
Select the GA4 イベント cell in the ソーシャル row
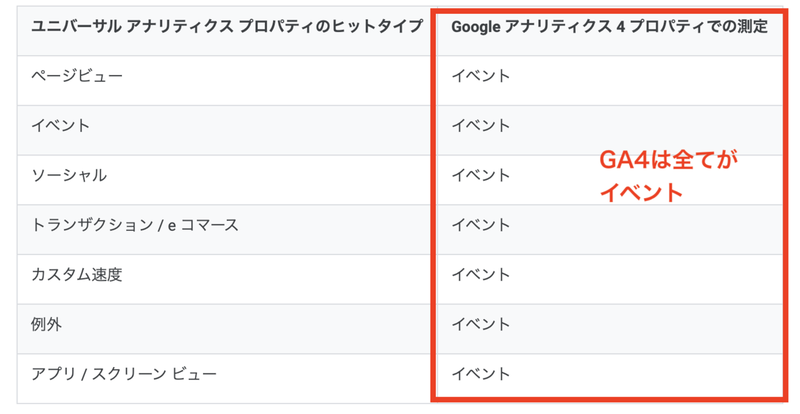[x=481, y=175]
